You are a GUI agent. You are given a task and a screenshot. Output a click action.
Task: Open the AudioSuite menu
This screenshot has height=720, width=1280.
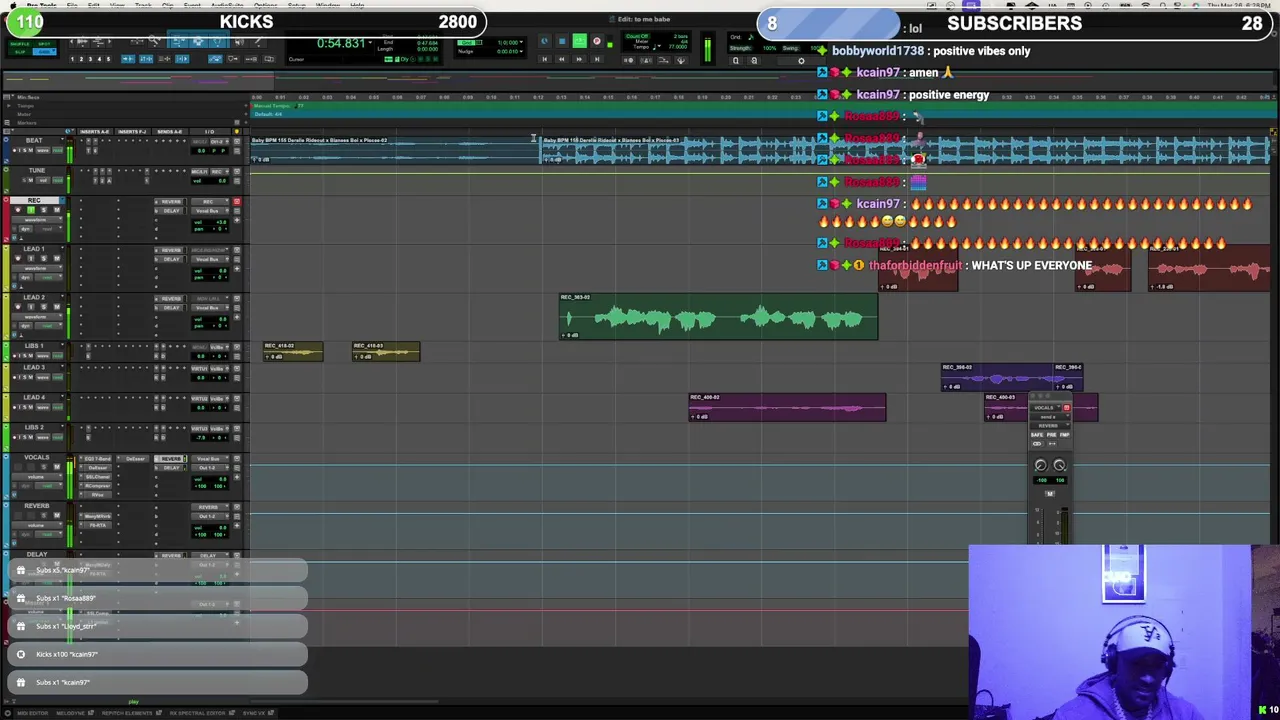coord(227,5)
